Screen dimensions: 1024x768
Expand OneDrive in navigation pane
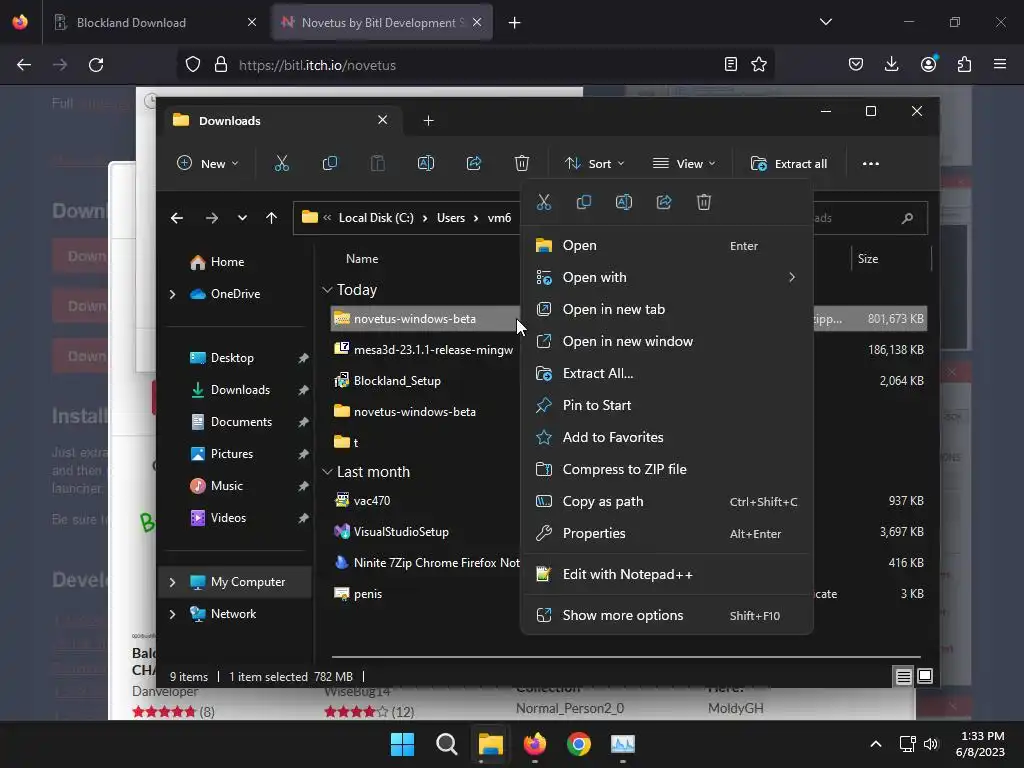point(172,295)
